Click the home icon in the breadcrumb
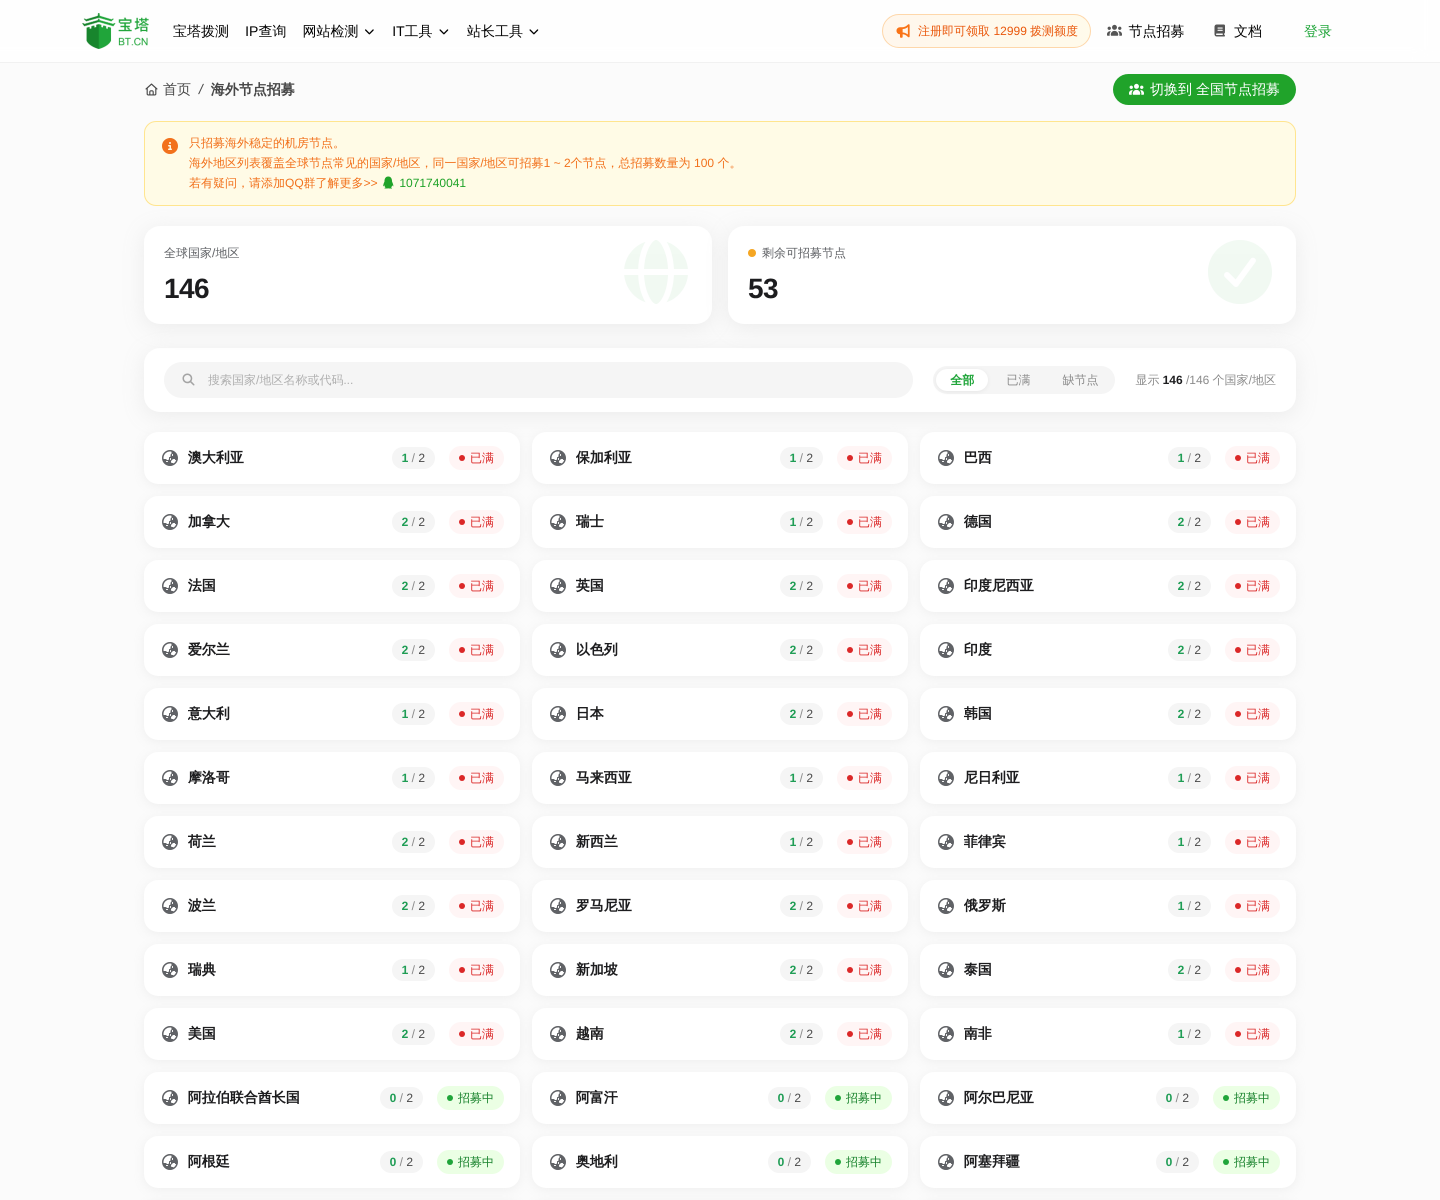Screen dimensions: 1440x1200 [x=151, y=90]
